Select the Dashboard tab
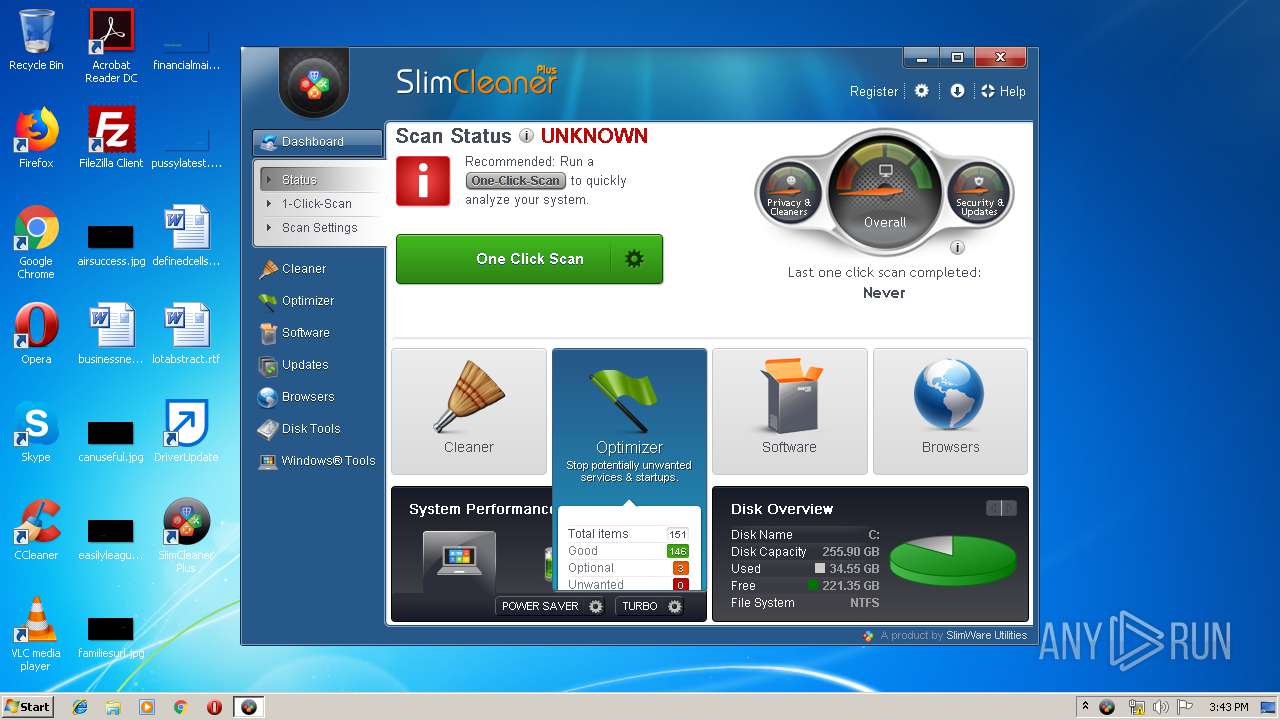Viewport: 1280px width, 720px height. [x=317, y=142]
